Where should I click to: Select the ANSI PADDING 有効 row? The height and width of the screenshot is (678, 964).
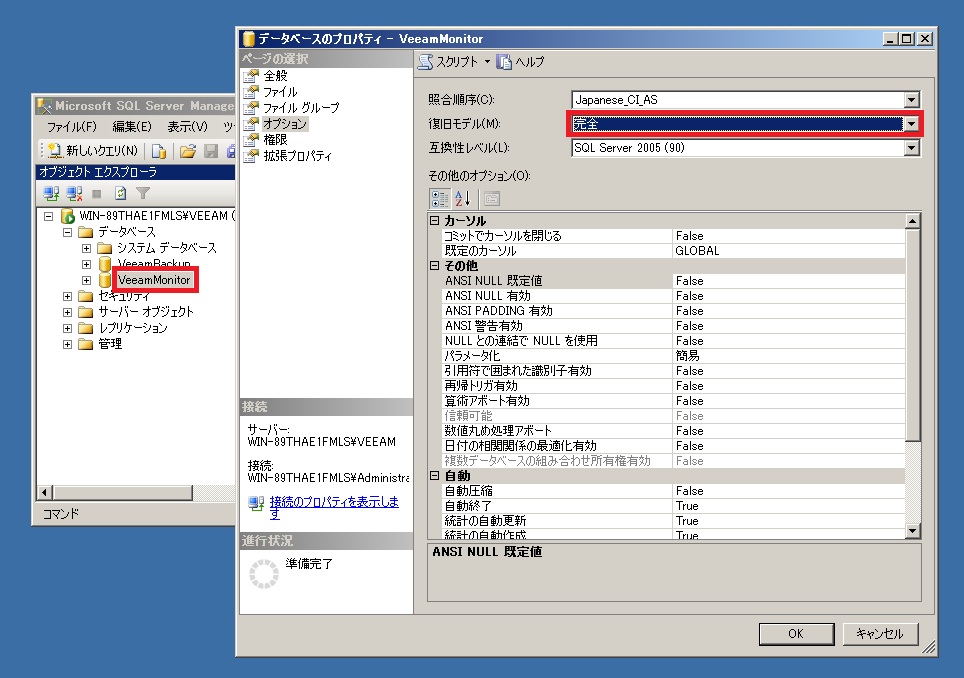click(x=674, y=311)
